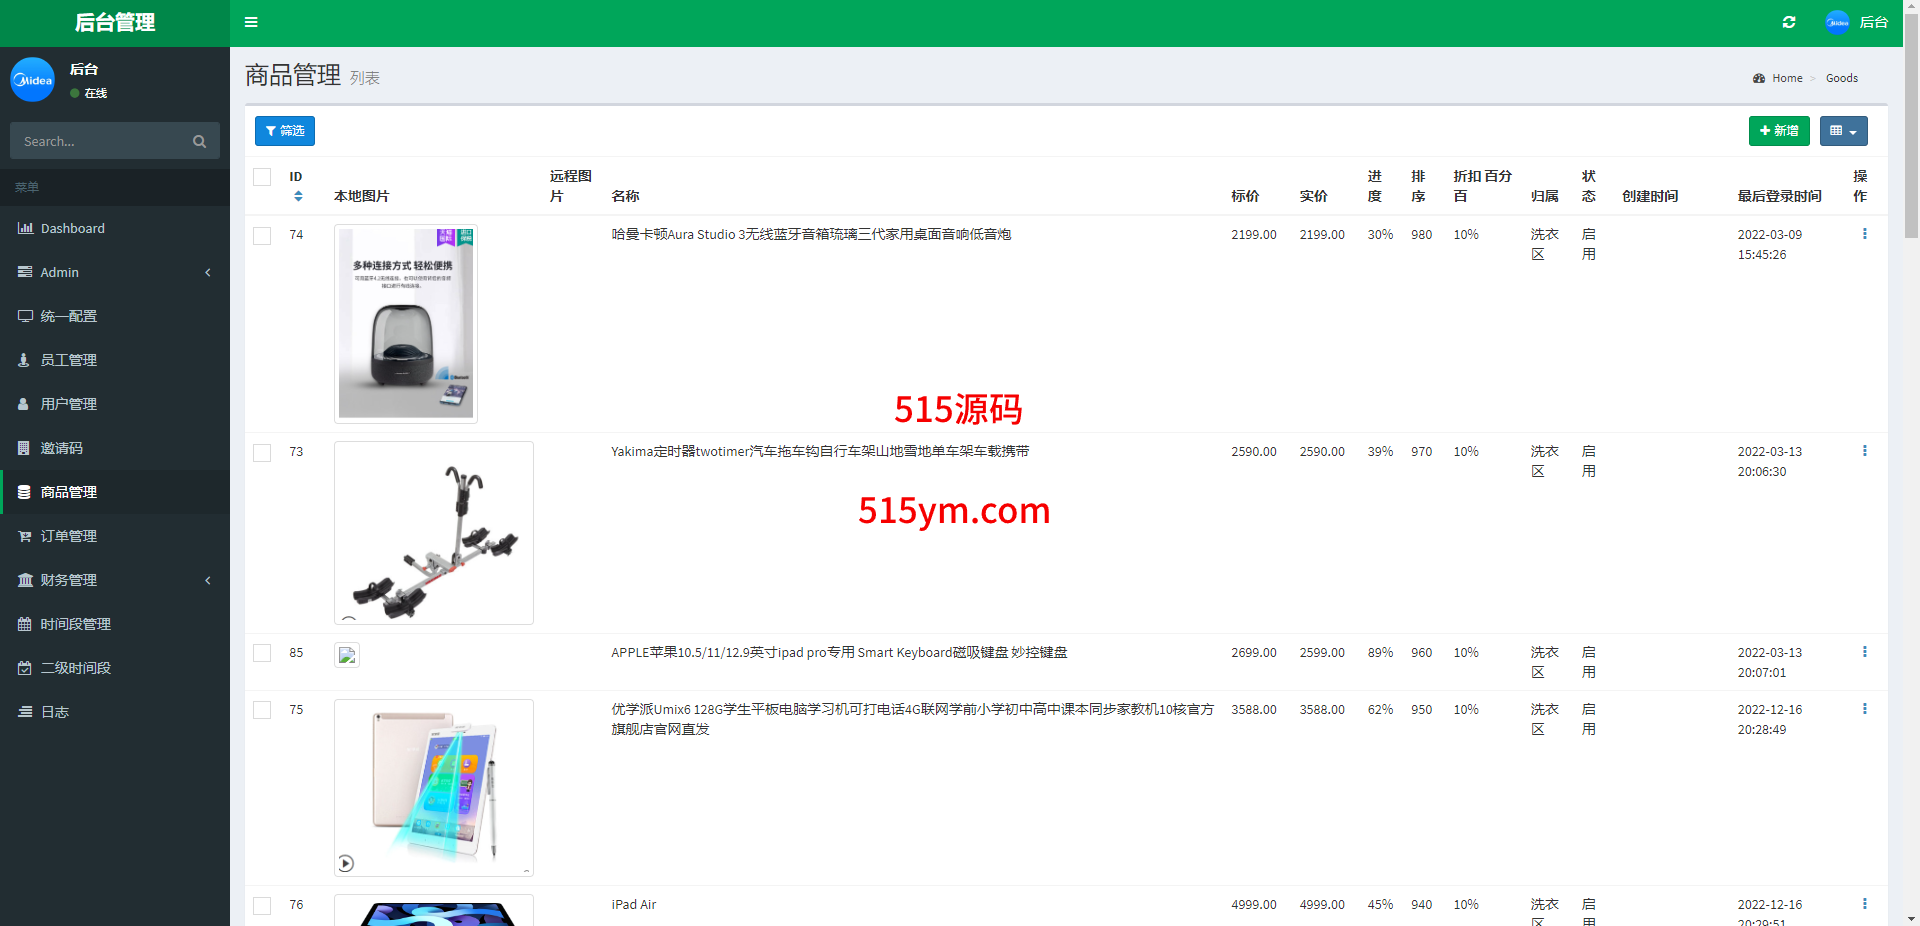Click the Midea avatar in top-right header
This screenshot has width=1920, height=926.
pos(1837,22)
